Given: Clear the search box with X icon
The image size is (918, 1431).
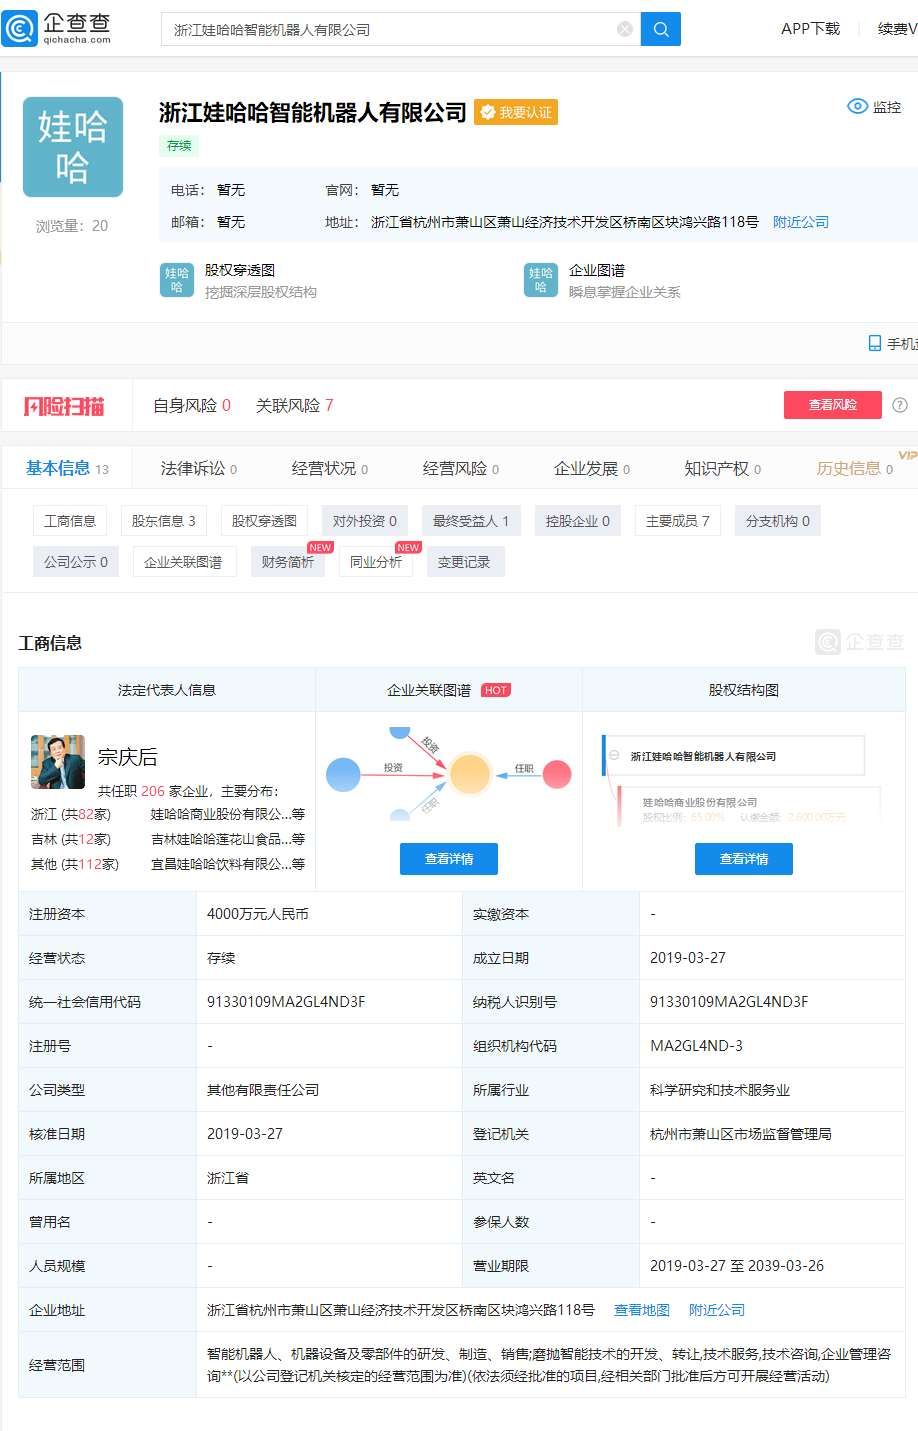Looking at the screenshot, I should [x=625, y=29].
